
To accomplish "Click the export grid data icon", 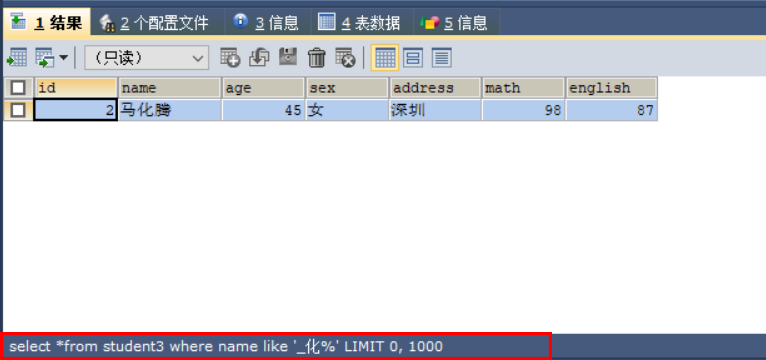I will click(17, 58).
